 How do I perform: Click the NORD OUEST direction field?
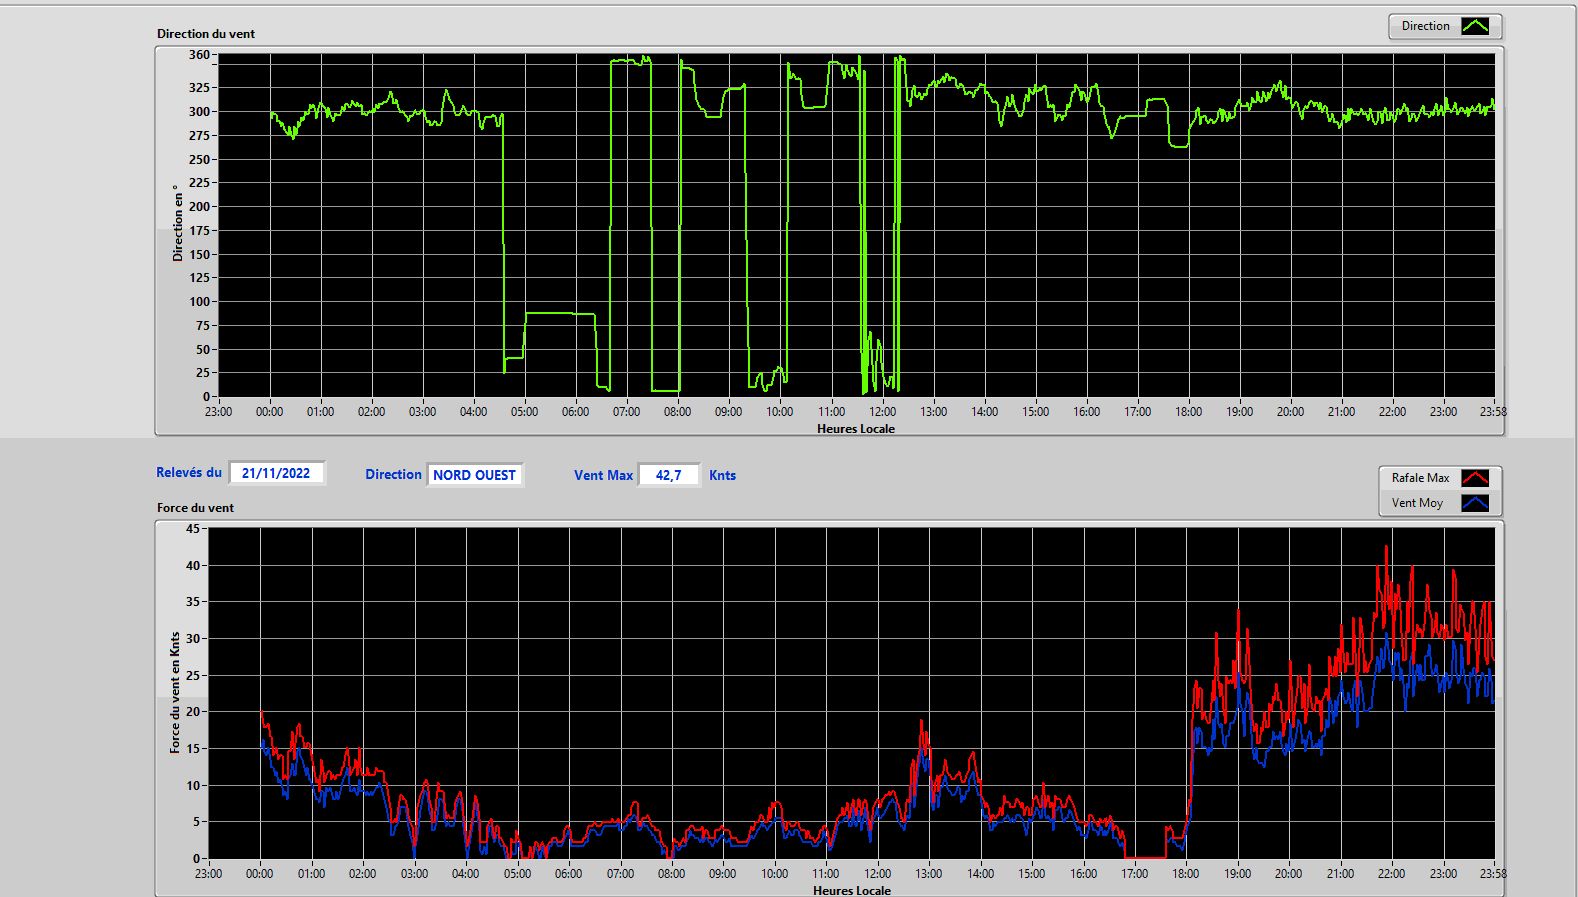pyautogui.click(x=475, y=475)
